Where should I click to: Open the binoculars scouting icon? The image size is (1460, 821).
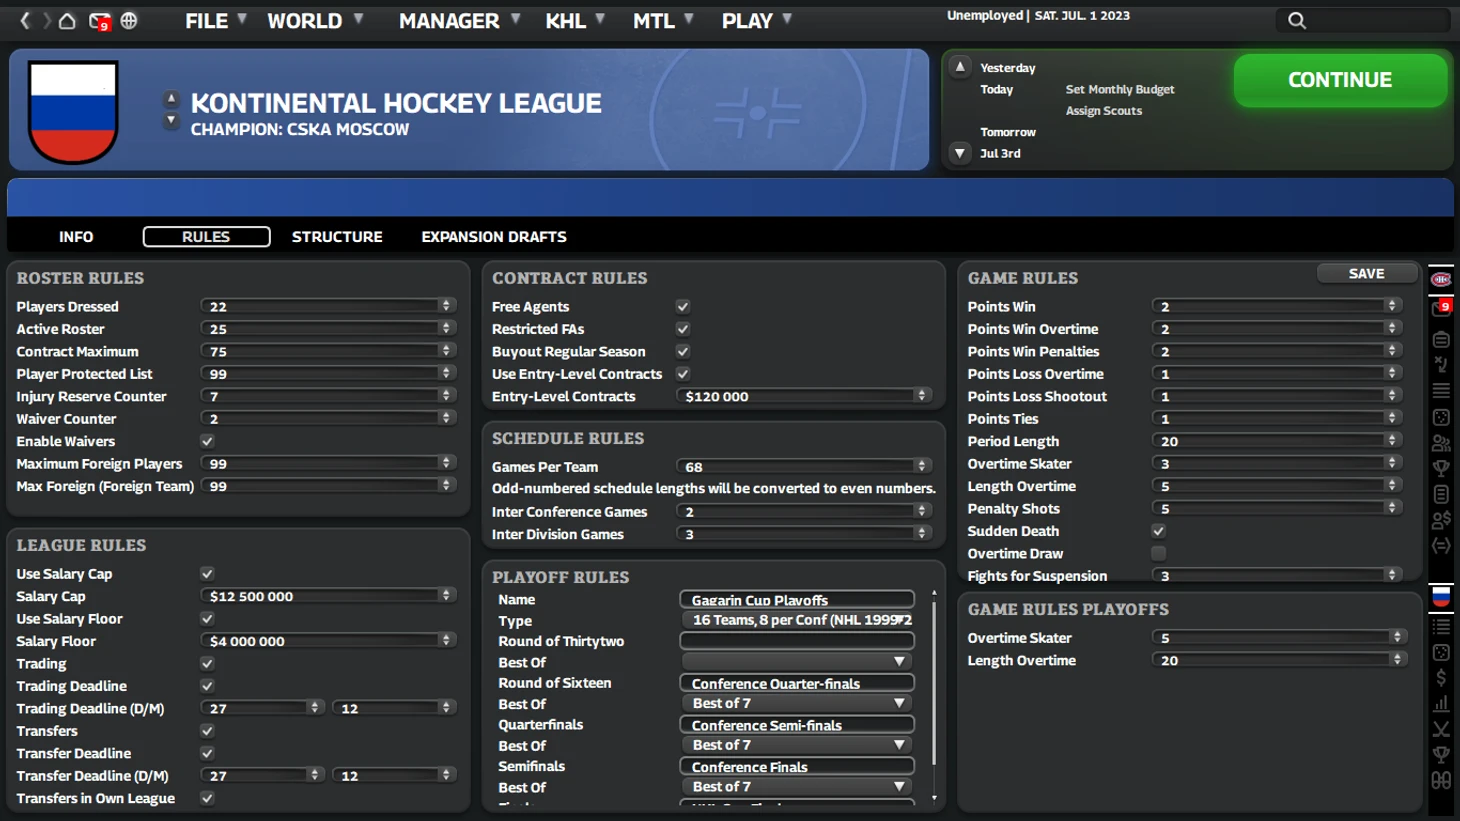click(1441, 781)
